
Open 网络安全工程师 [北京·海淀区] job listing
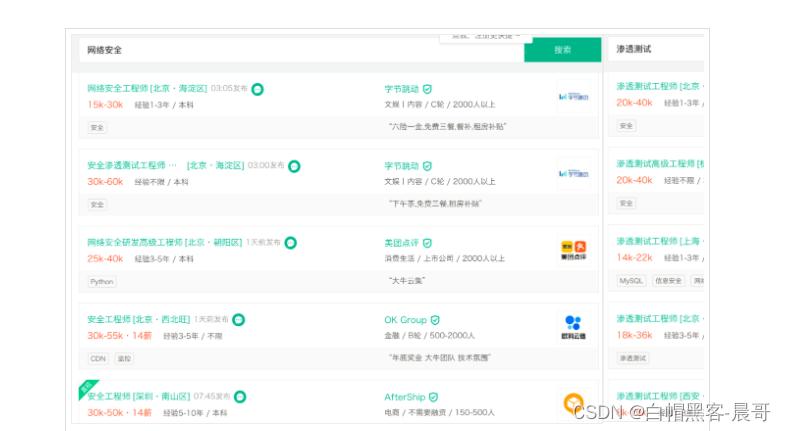[147, 88]
